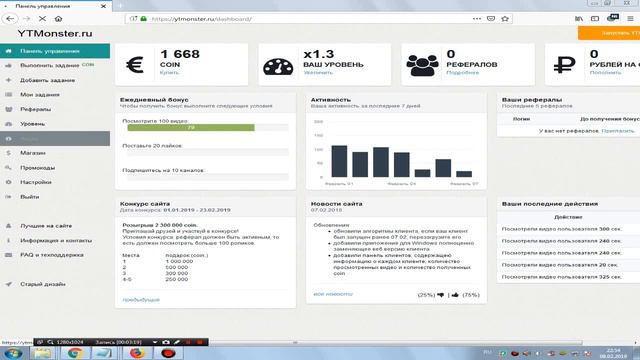Click the speedometer level icon
Viewport: 640px width, 360px height.
tap(278, 67)
